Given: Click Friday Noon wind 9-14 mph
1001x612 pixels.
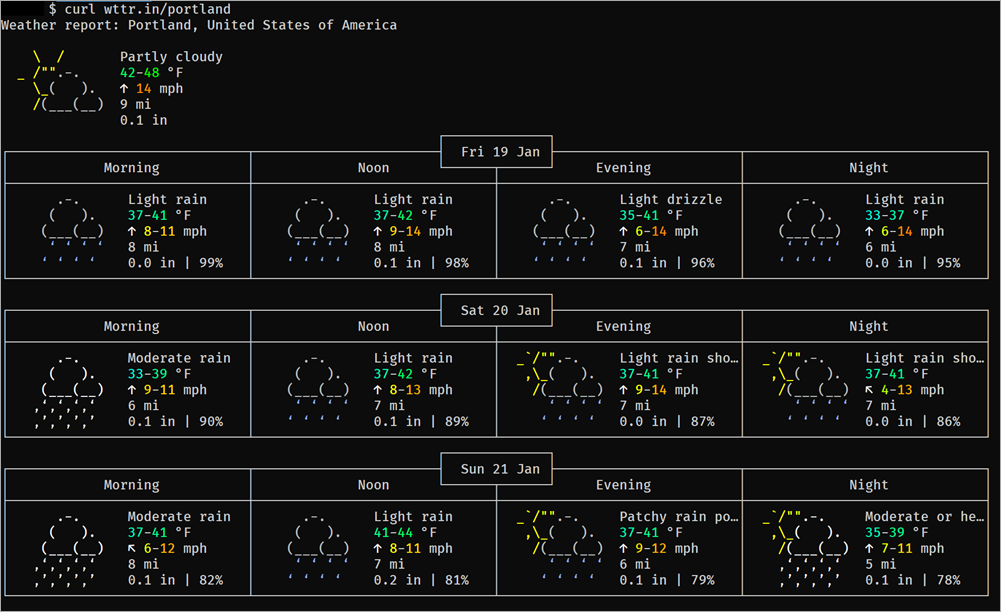Looking at the screenshot, I should click(x=413, y=231).
